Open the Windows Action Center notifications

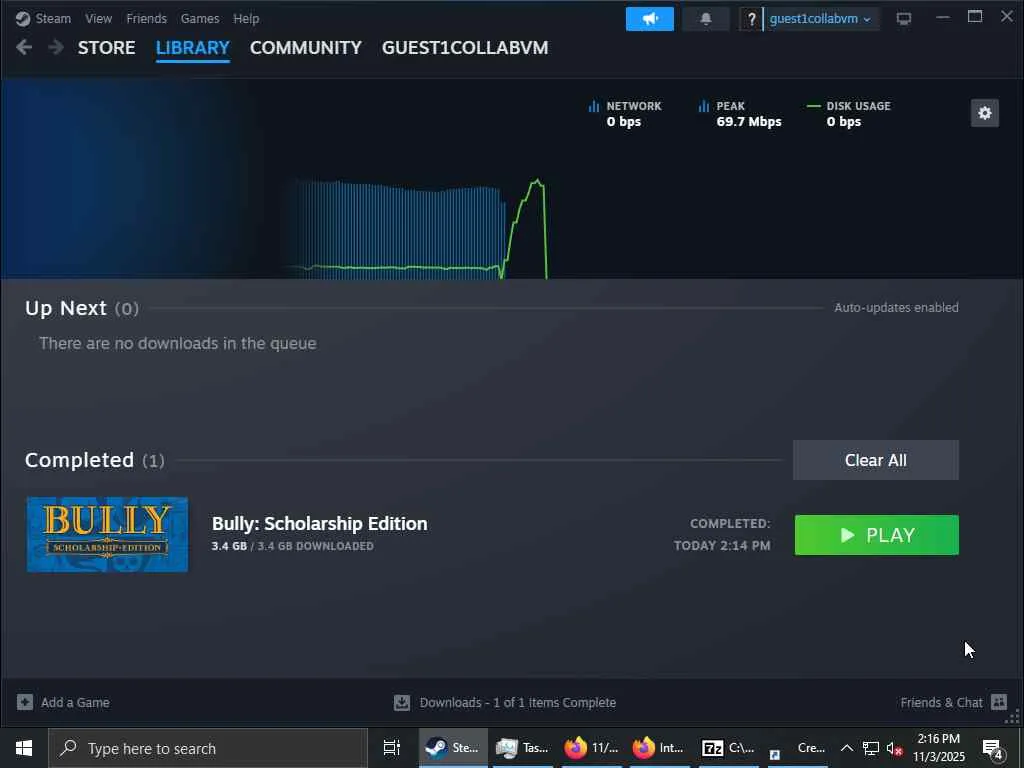(x=993, y=748)
